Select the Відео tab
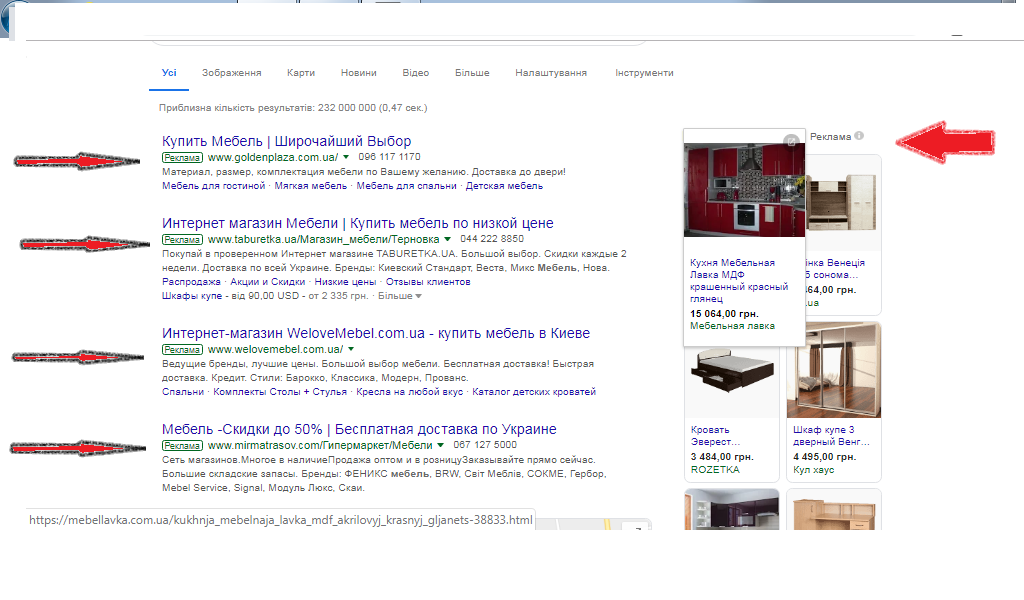This screenshot has width=1024, height=600. (415, 72)
